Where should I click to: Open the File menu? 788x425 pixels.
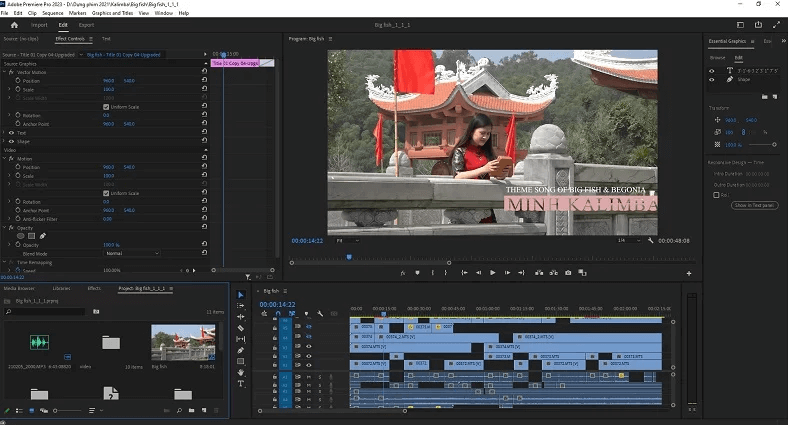point(5,13)
